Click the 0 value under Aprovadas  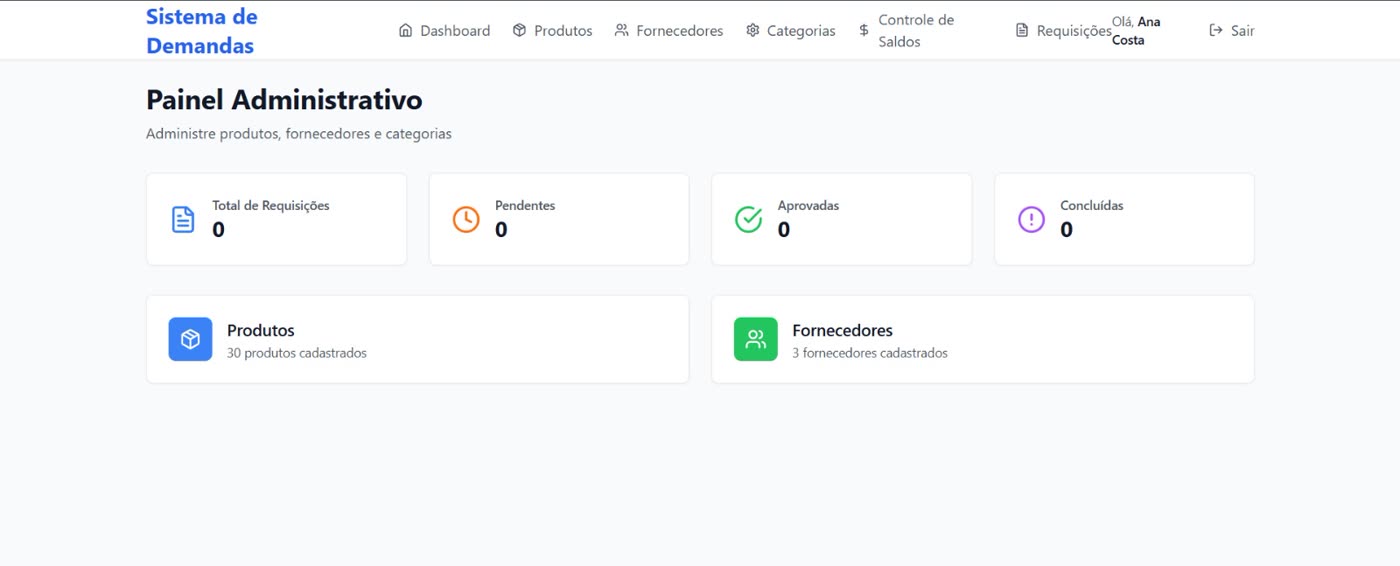pos(784,230)
